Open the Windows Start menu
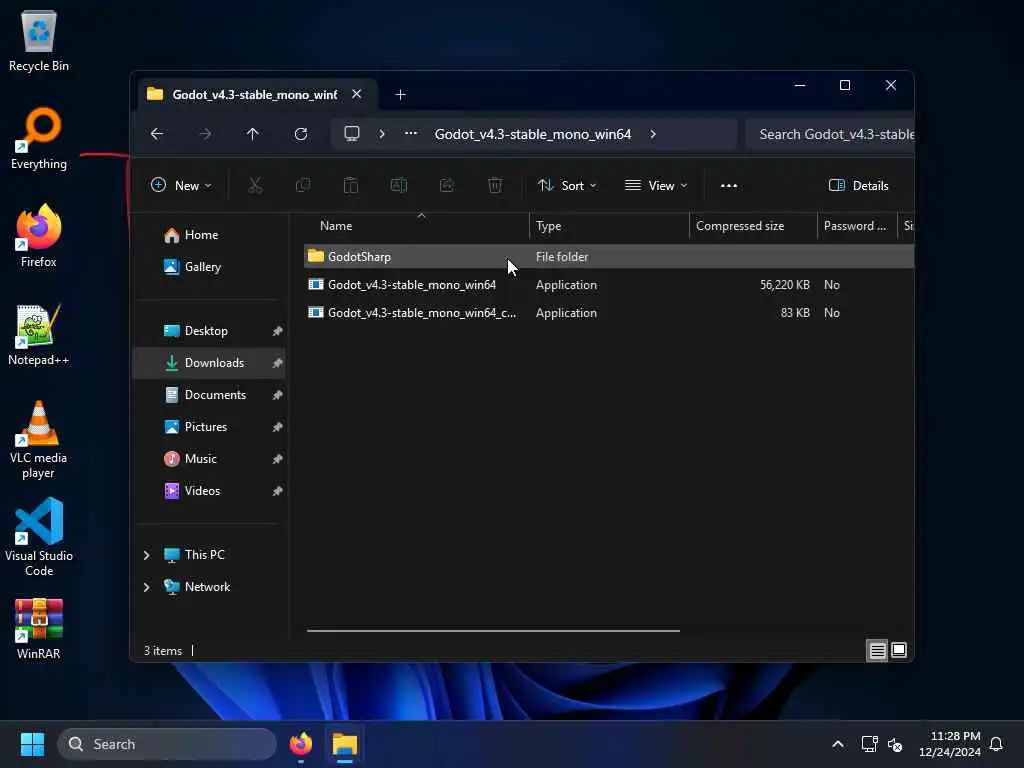This screenshot has height=768, width=1024. [x=33, y=744]
